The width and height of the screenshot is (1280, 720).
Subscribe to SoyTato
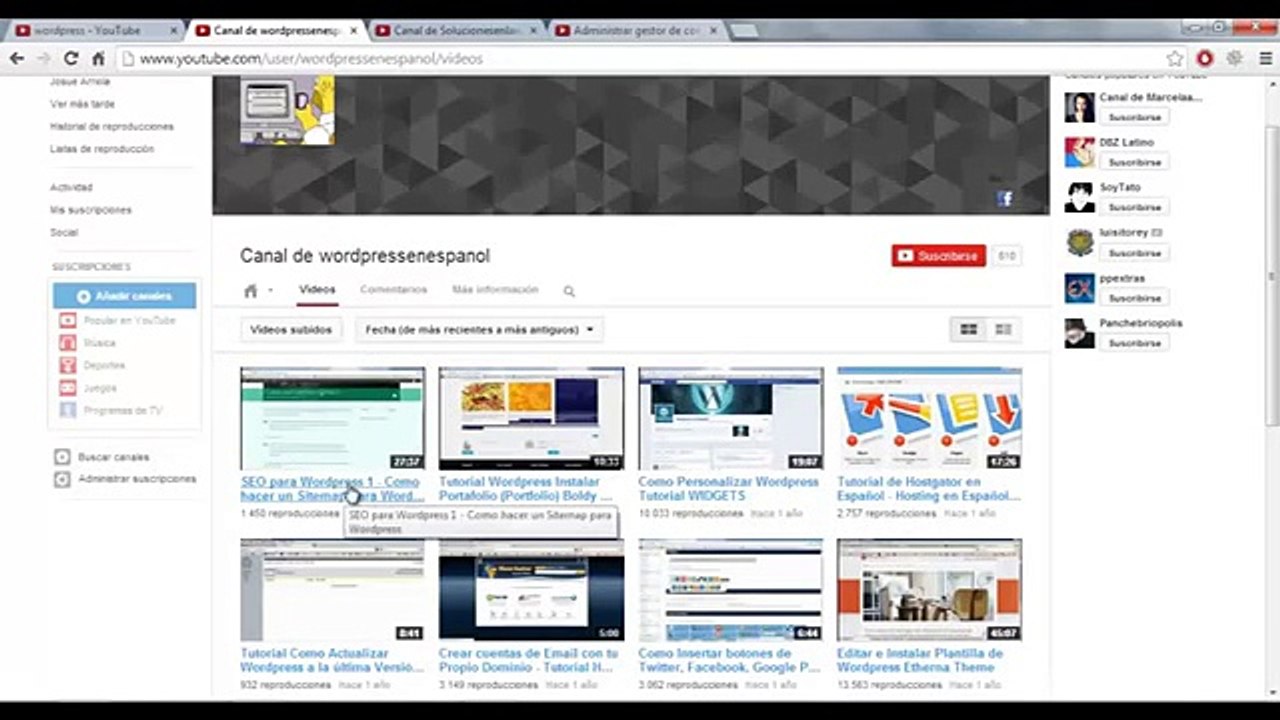tap(1134, 207)
